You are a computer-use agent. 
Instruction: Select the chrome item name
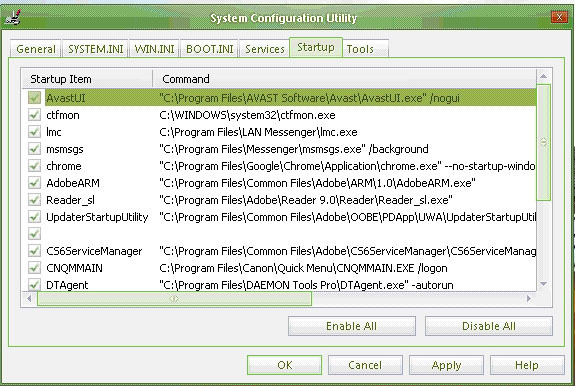(x=64, y=166)
